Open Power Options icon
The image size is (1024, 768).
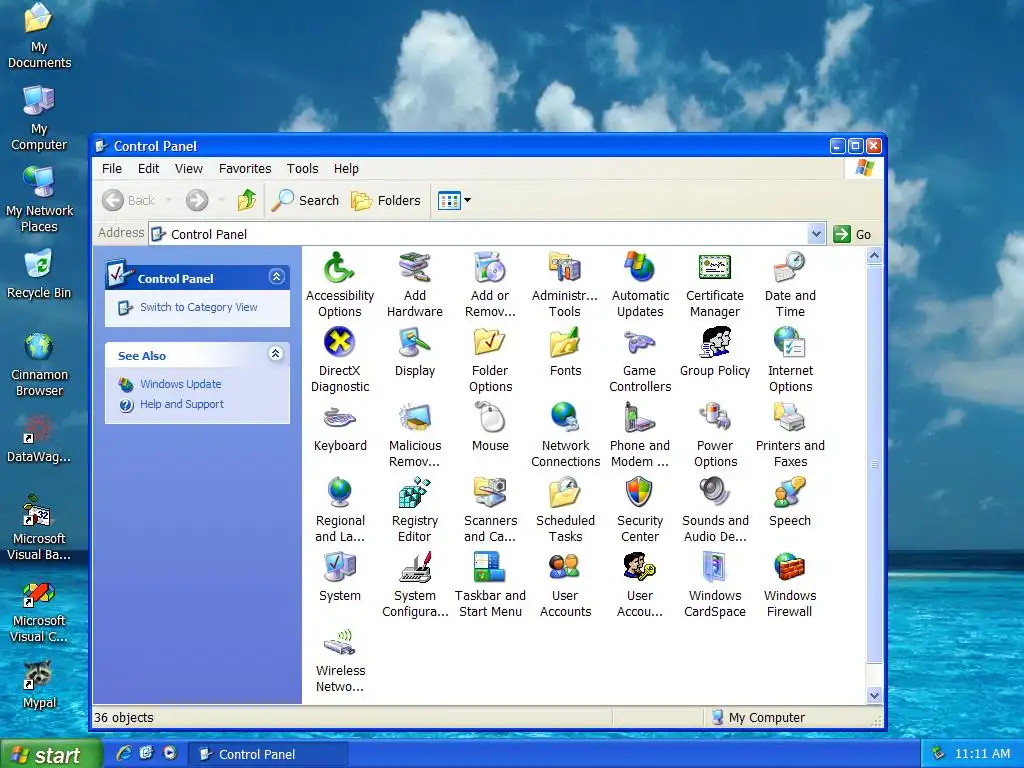point(715,418)
